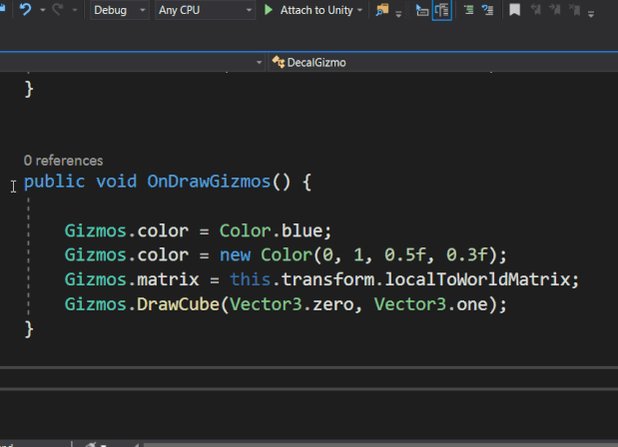Click the comment out selected lines icon
The image size is (618, 447).
[488, 10]
